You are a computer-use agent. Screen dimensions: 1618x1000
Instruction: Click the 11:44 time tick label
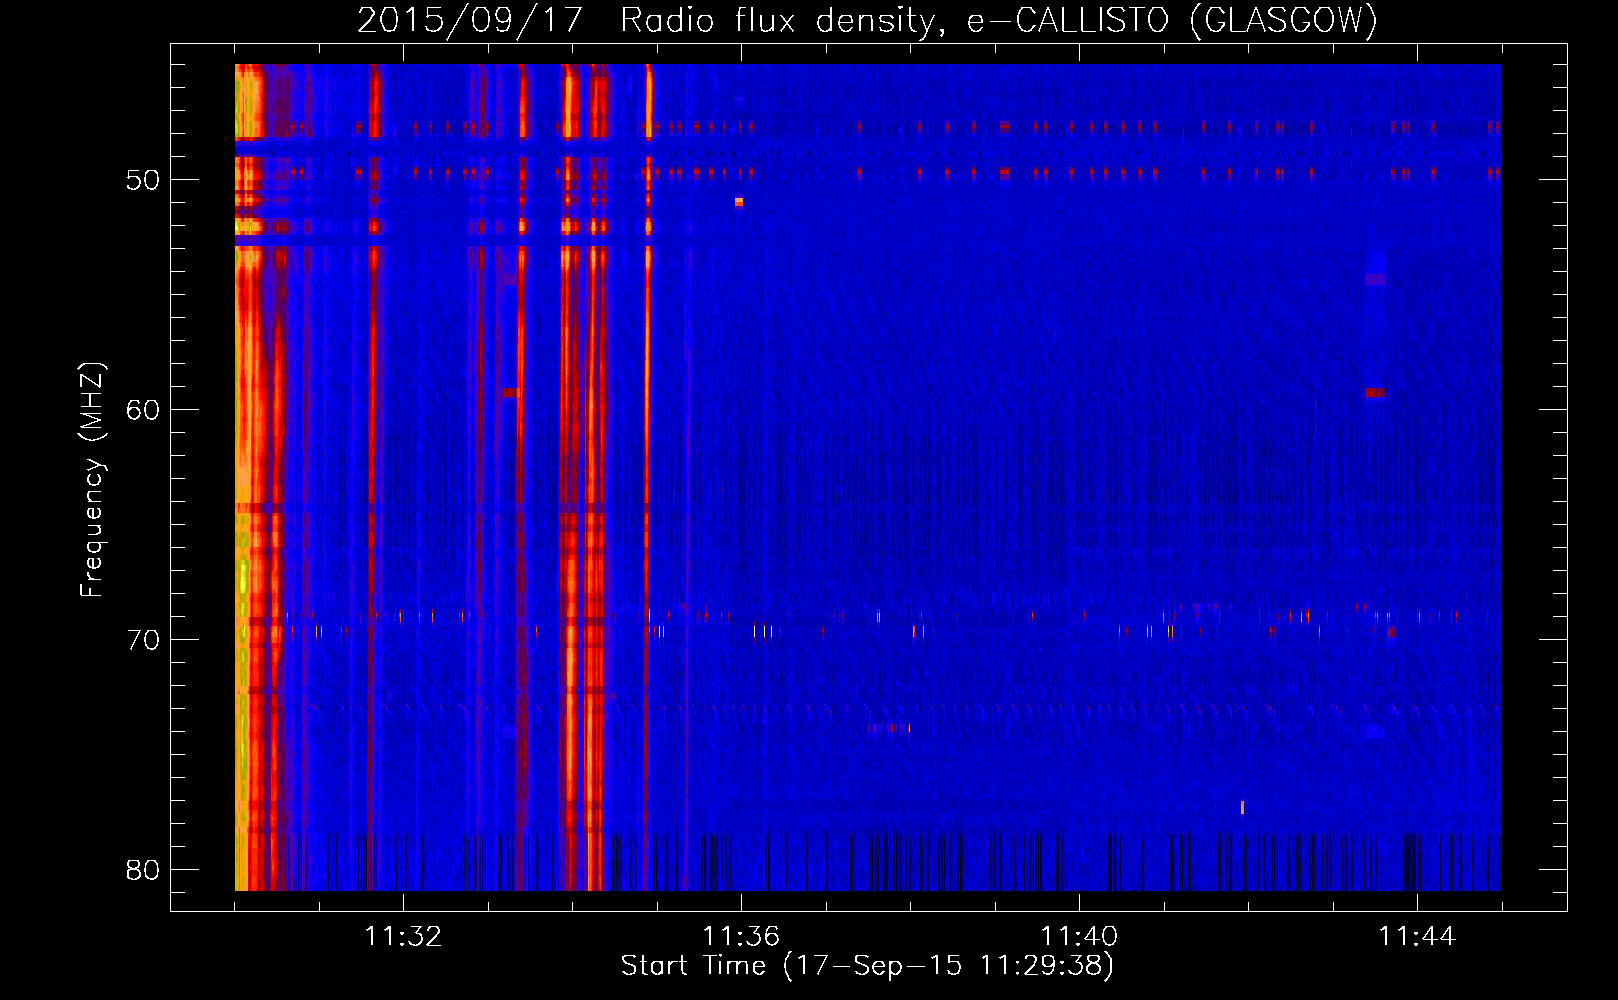tap(1417, 936)
